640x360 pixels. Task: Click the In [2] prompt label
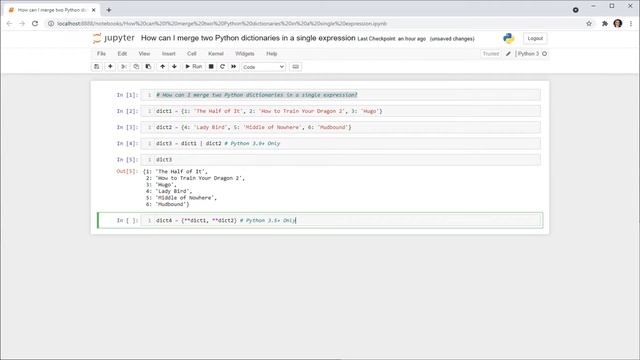click(127, 111)
